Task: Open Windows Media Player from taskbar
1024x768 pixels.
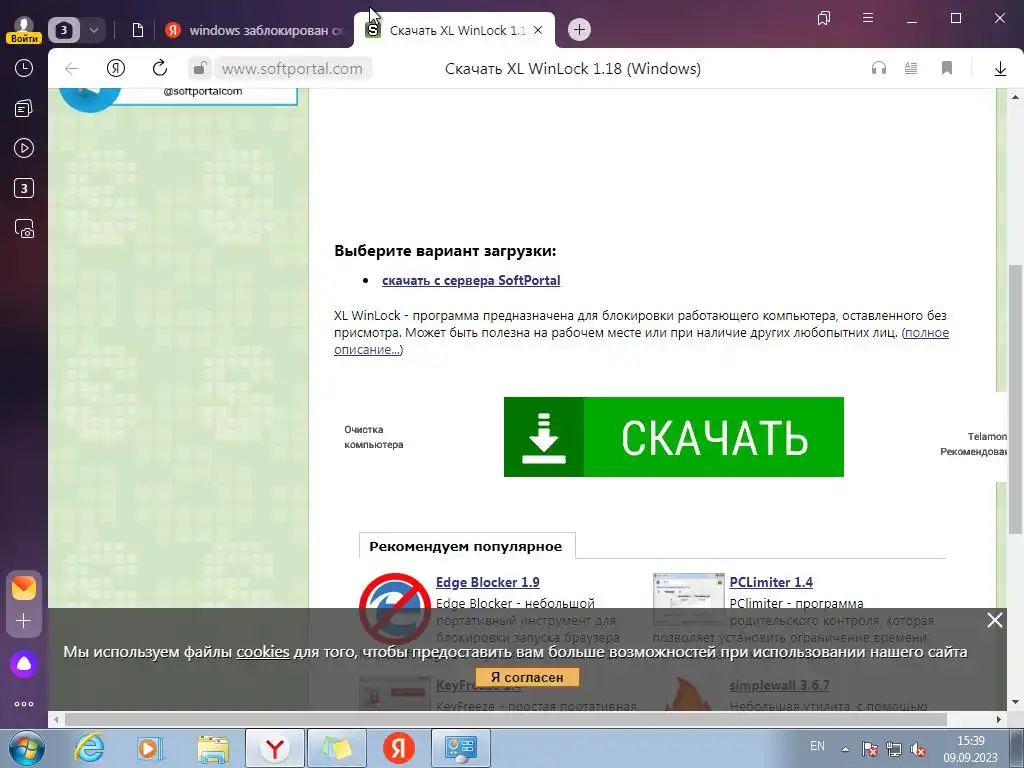Action: tap(149, 748)
